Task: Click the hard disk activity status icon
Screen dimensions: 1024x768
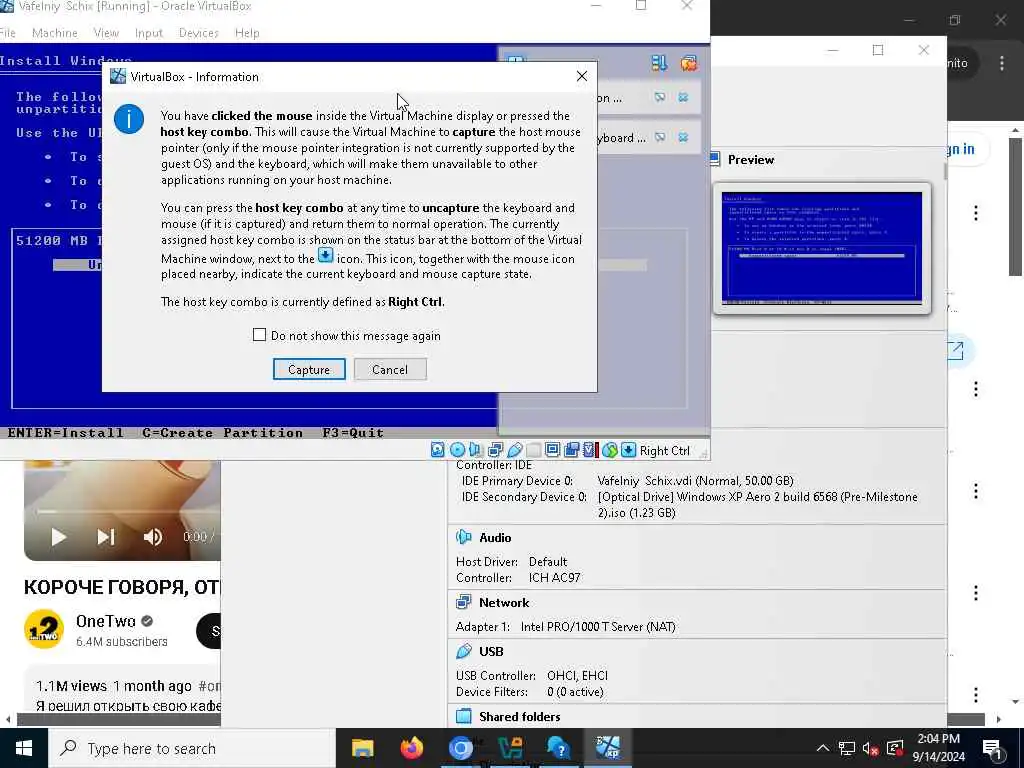Action: [438, 450]
